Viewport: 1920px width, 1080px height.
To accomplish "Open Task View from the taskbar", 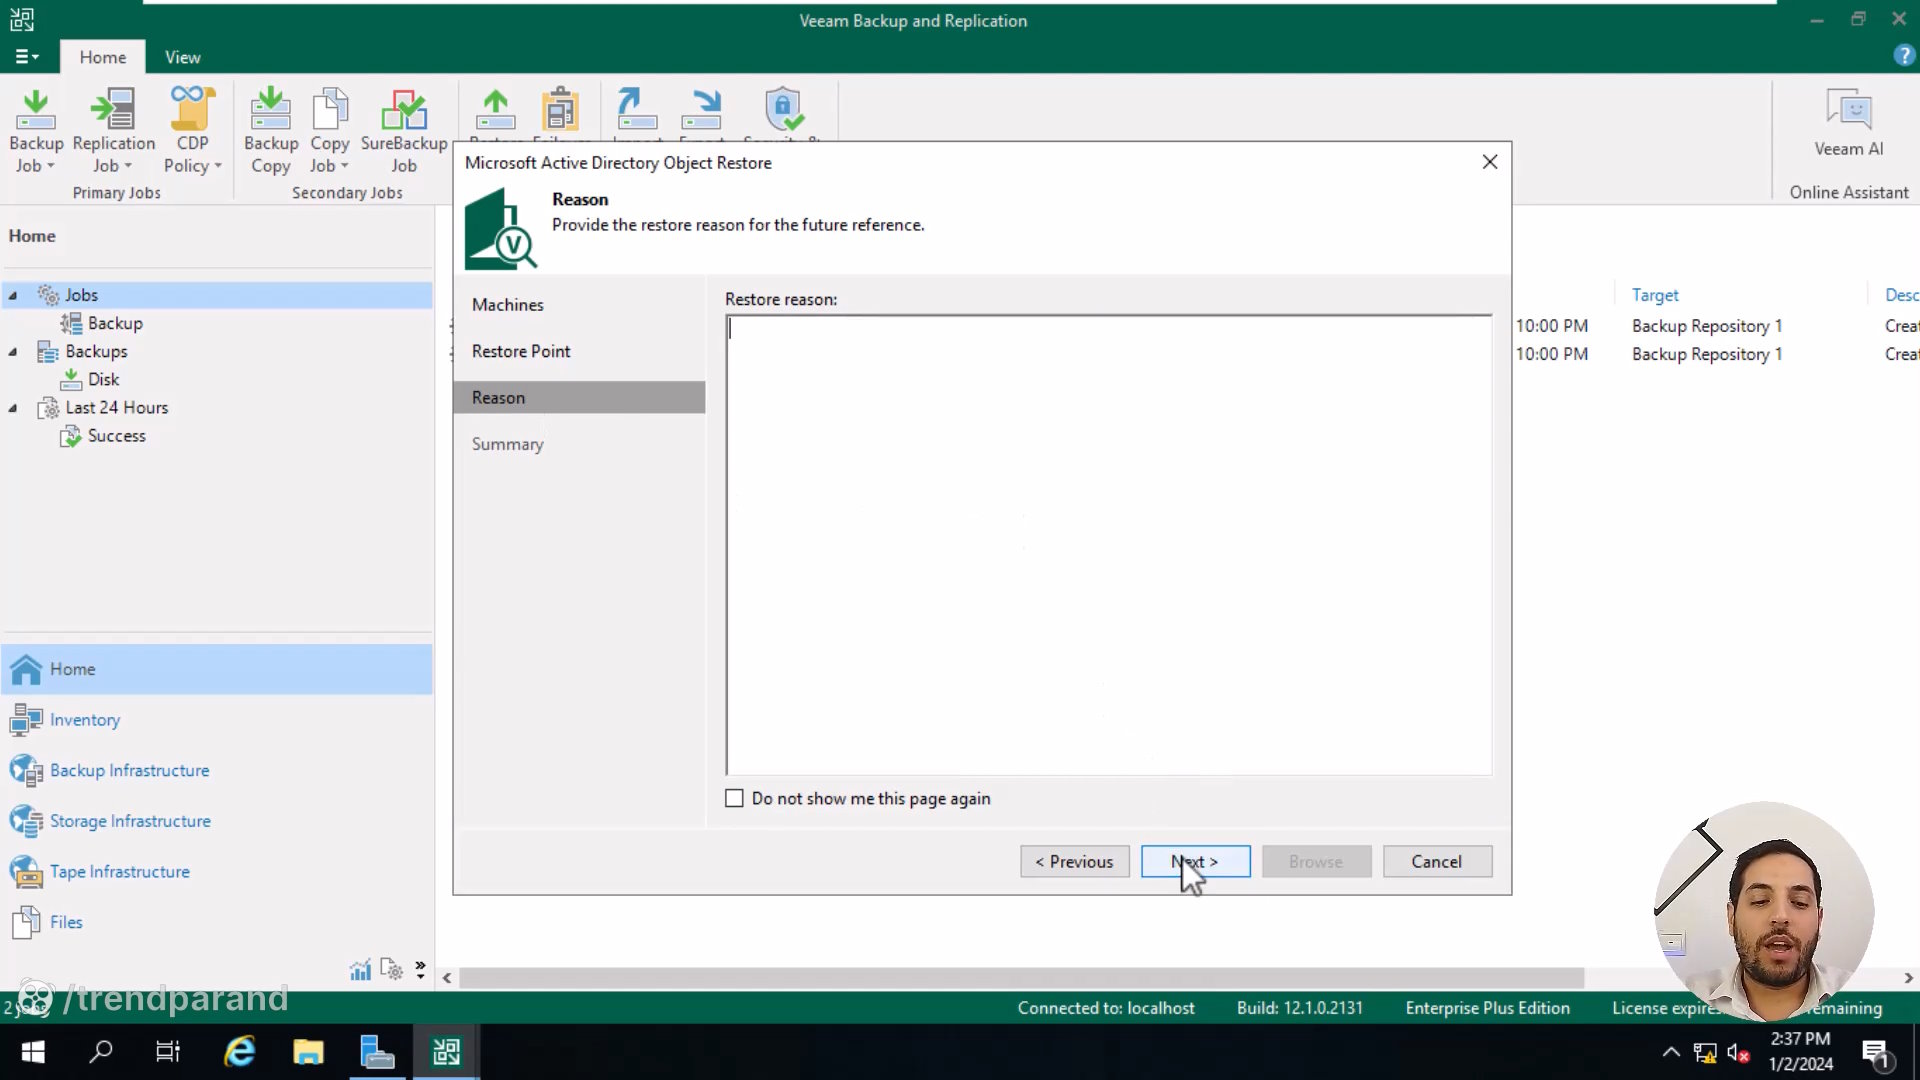I will tap(168, 1052).
